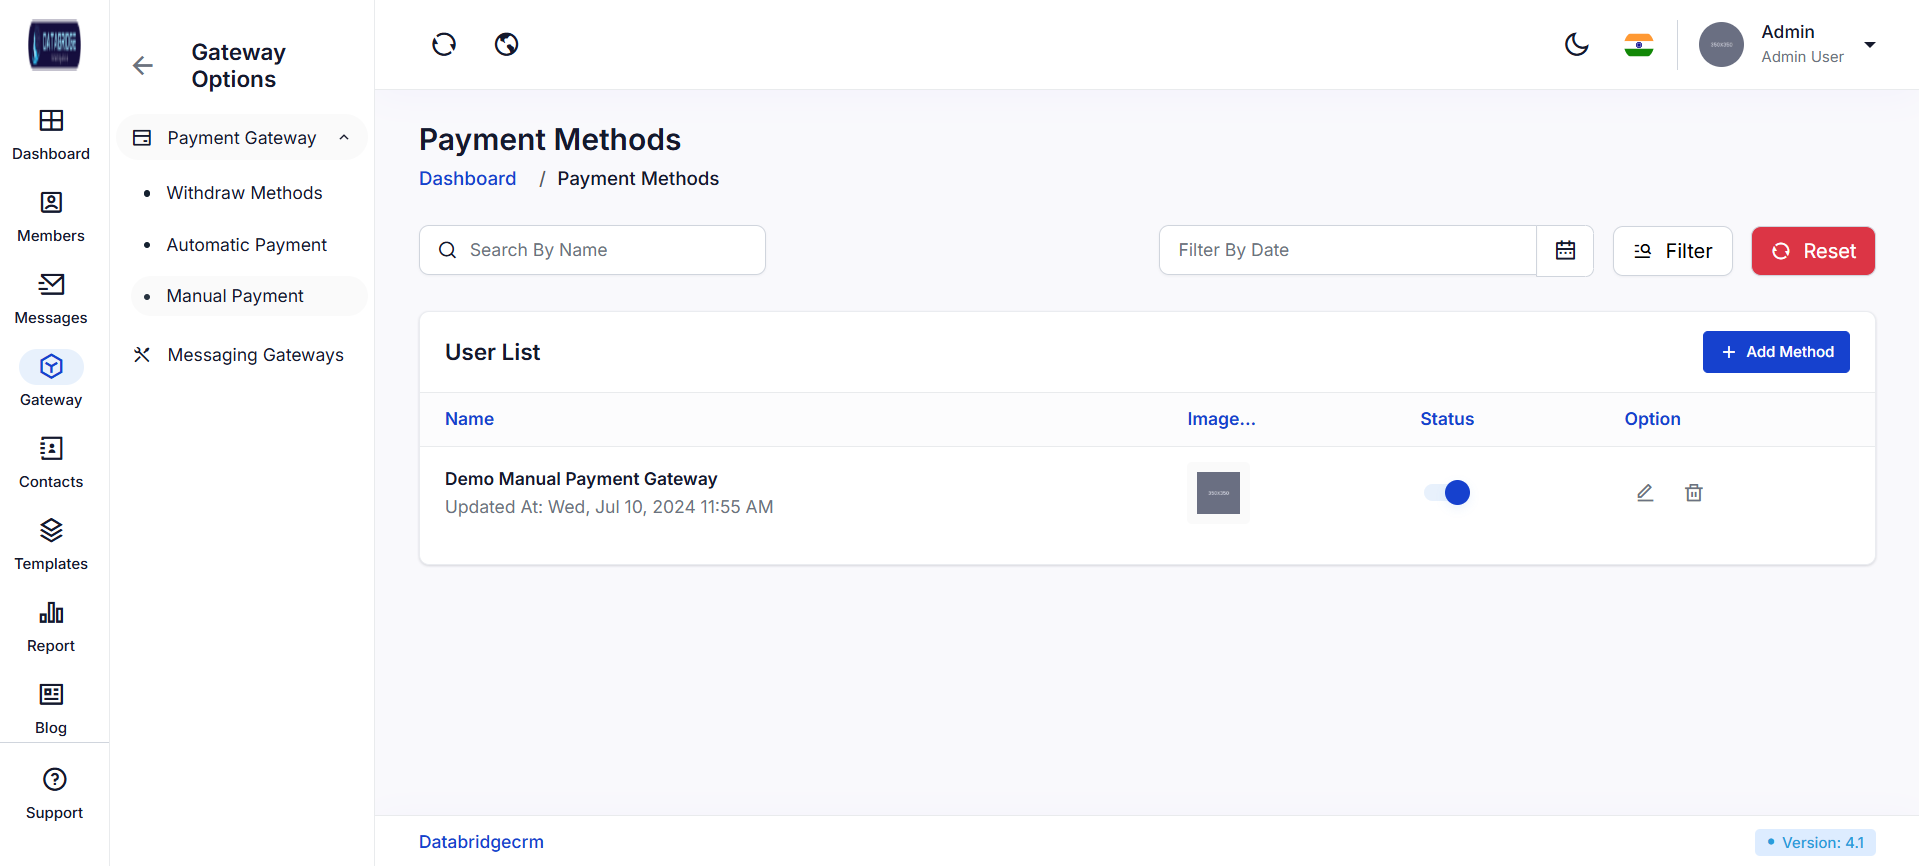Viewport: 1919px width, 866px height.
Task: Open Templates in the sidebar
Action: (51, 543)
